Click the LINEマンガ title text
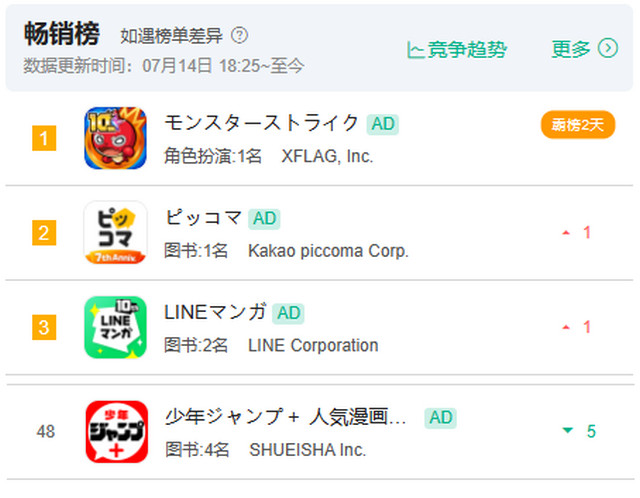This screenshot has height=498, width=640. (215, 312)
